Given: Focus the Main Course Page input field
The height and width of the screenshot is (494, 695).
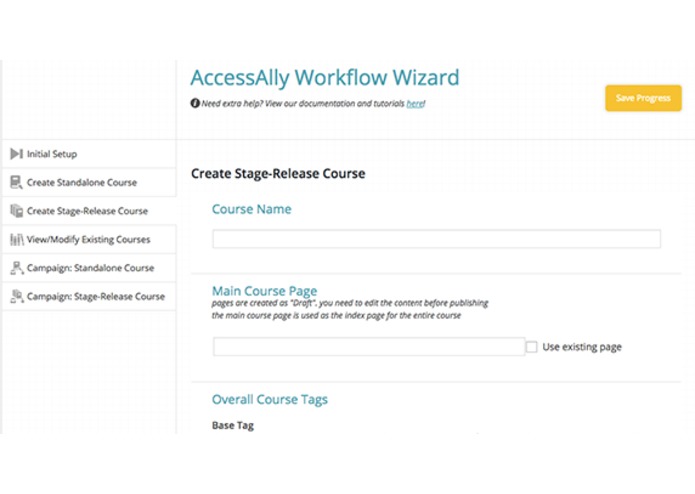Looking at the screenshot, I should (x=369, y=346).
